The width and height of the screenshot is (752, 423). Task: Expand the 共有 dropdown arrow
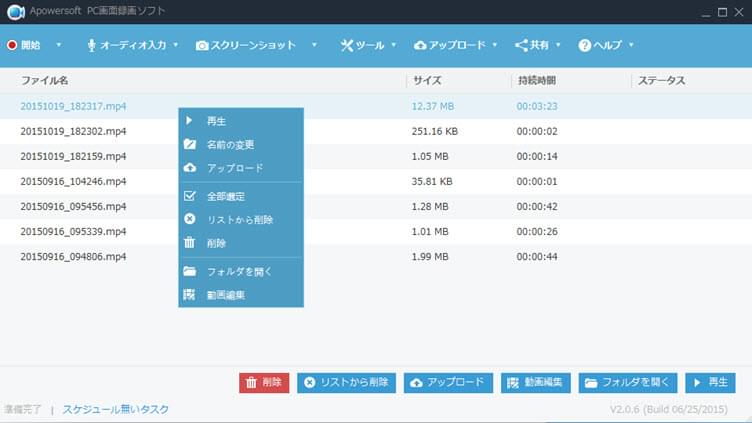(x=558, y=45)
